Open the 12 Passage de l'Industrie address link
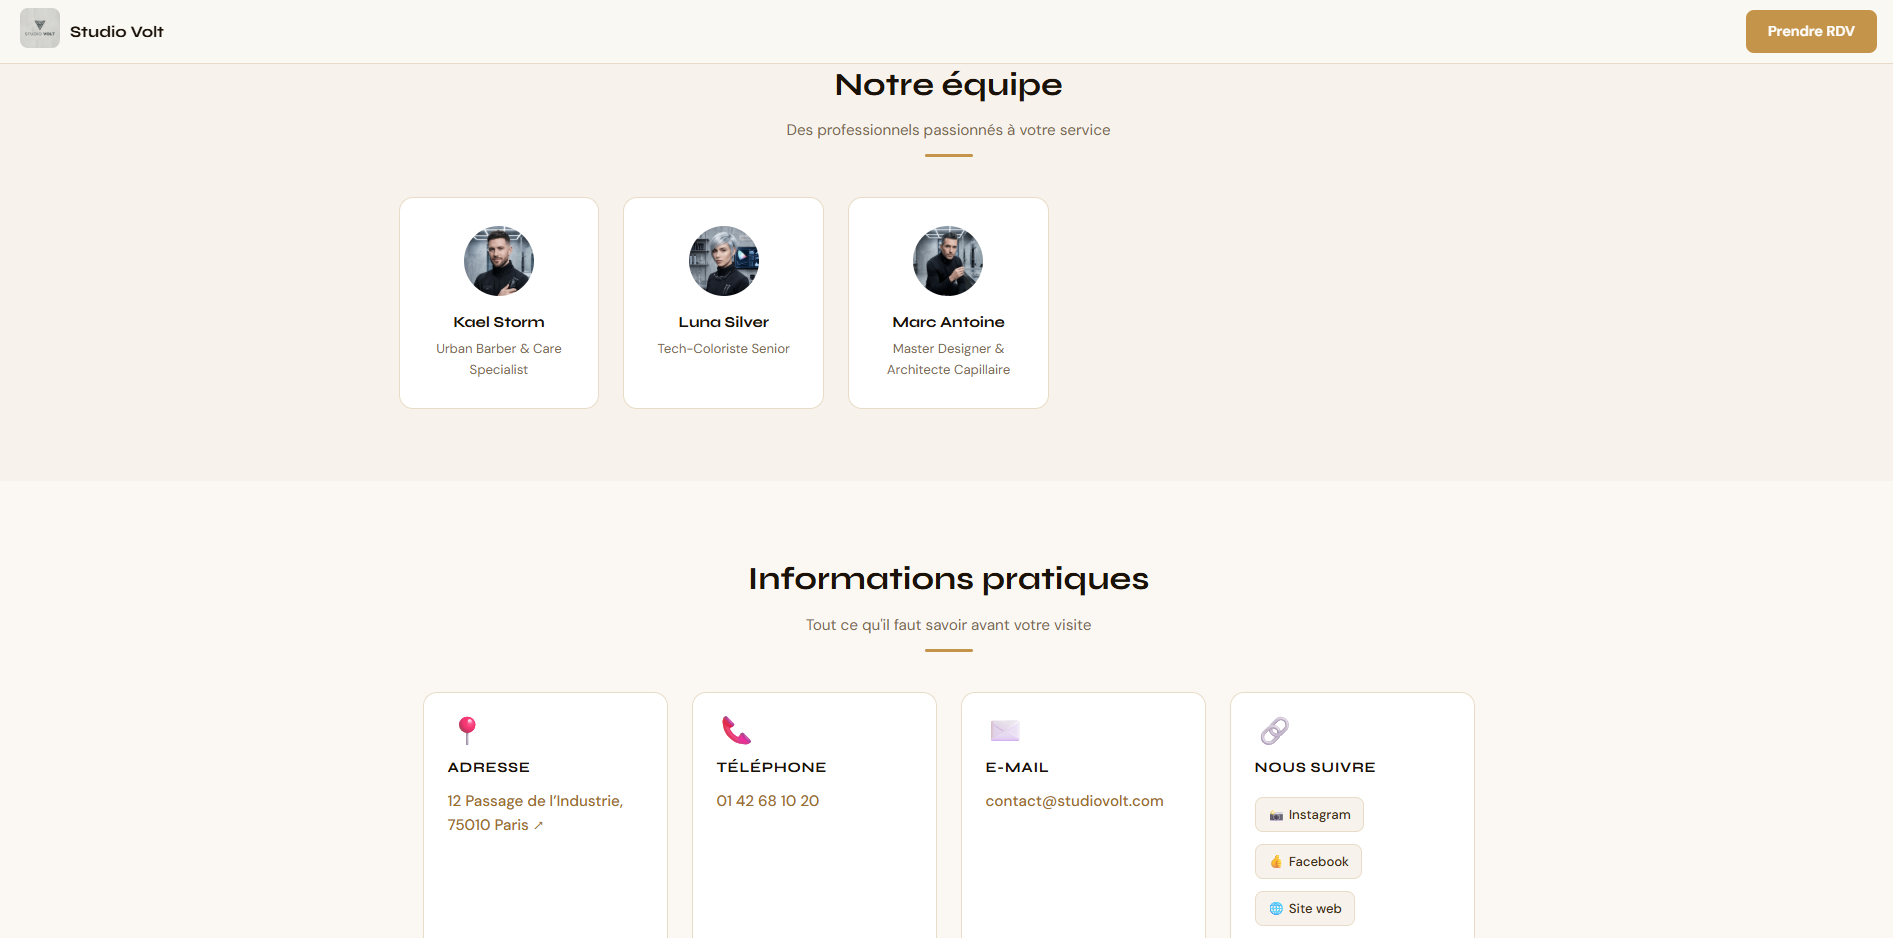This screenshot has height=938, width=1893. point(535,813)
